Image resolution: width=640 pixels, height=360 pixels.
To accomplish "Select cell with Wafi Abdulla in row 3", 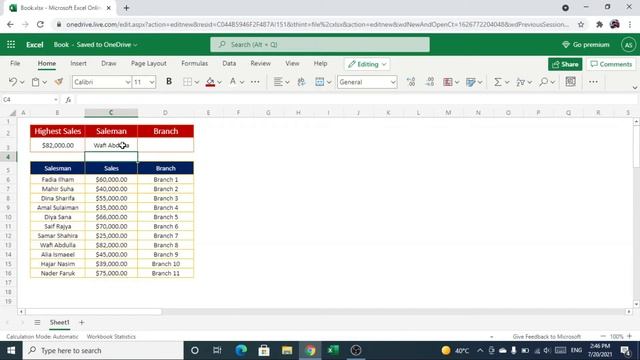I will (111, 145).
